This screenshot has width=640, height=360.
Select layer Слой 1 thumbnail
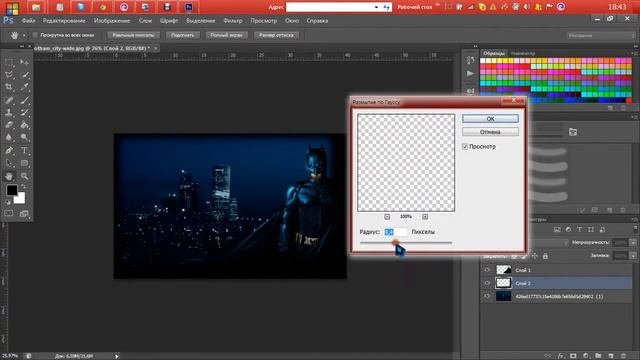(x=503, y=270)
